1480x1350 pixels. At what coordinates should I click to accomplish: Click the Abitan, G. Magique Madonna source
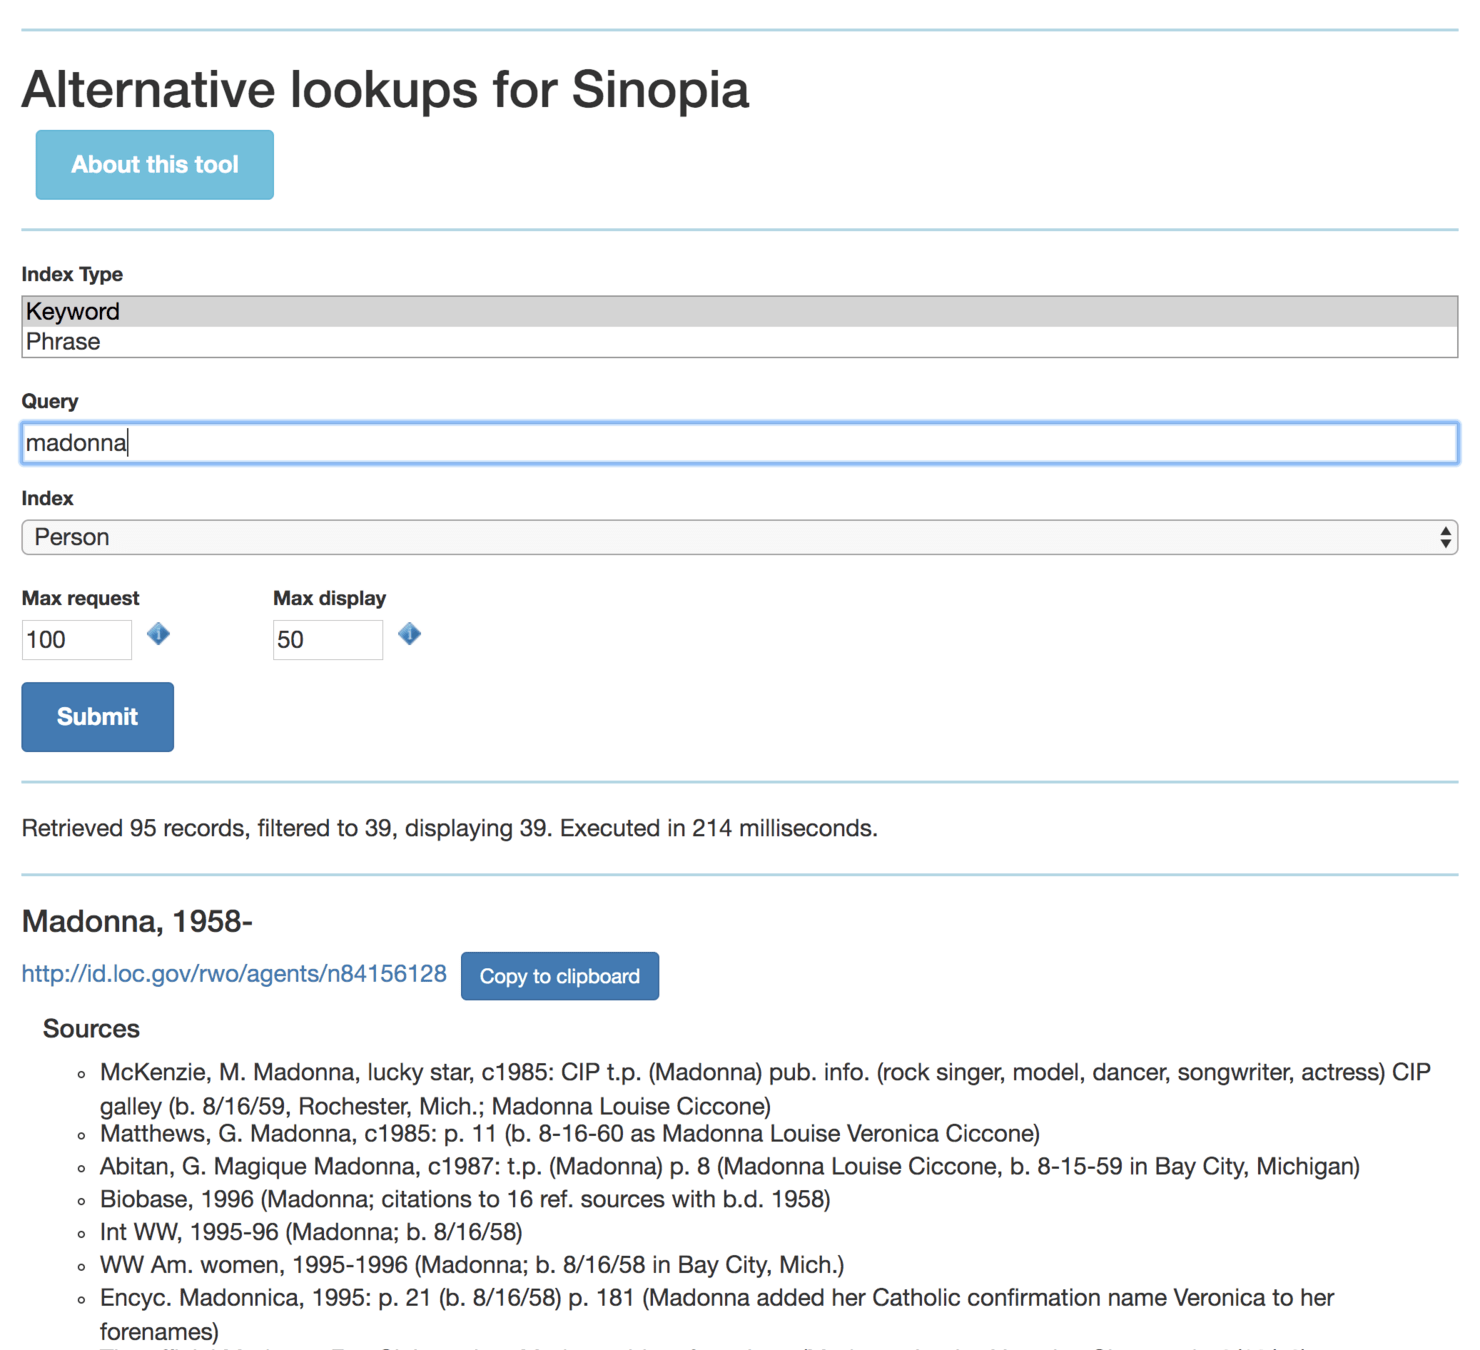tap(730, 1166)
